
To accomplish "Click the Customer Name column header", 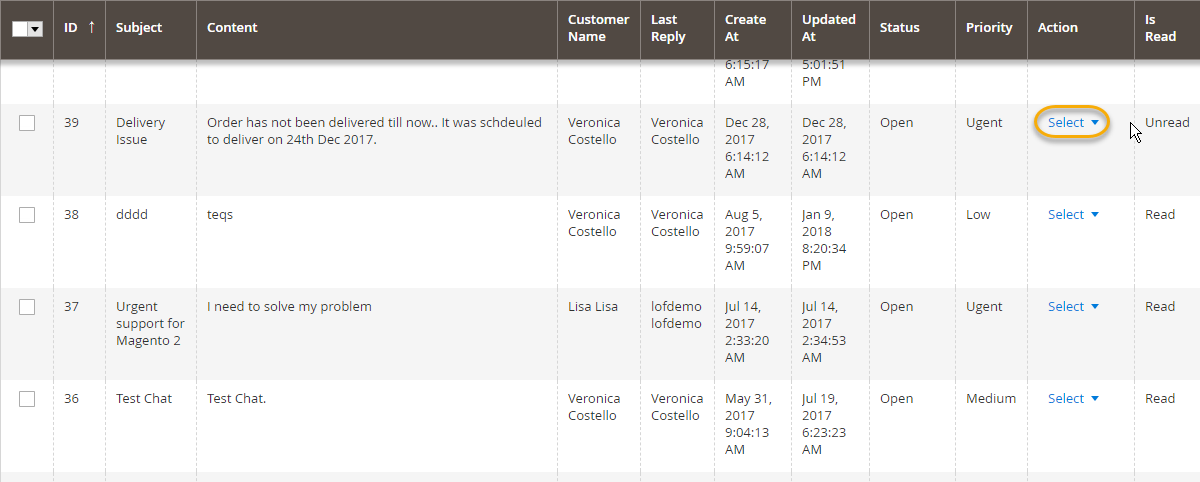I will (x=598, y=28).
